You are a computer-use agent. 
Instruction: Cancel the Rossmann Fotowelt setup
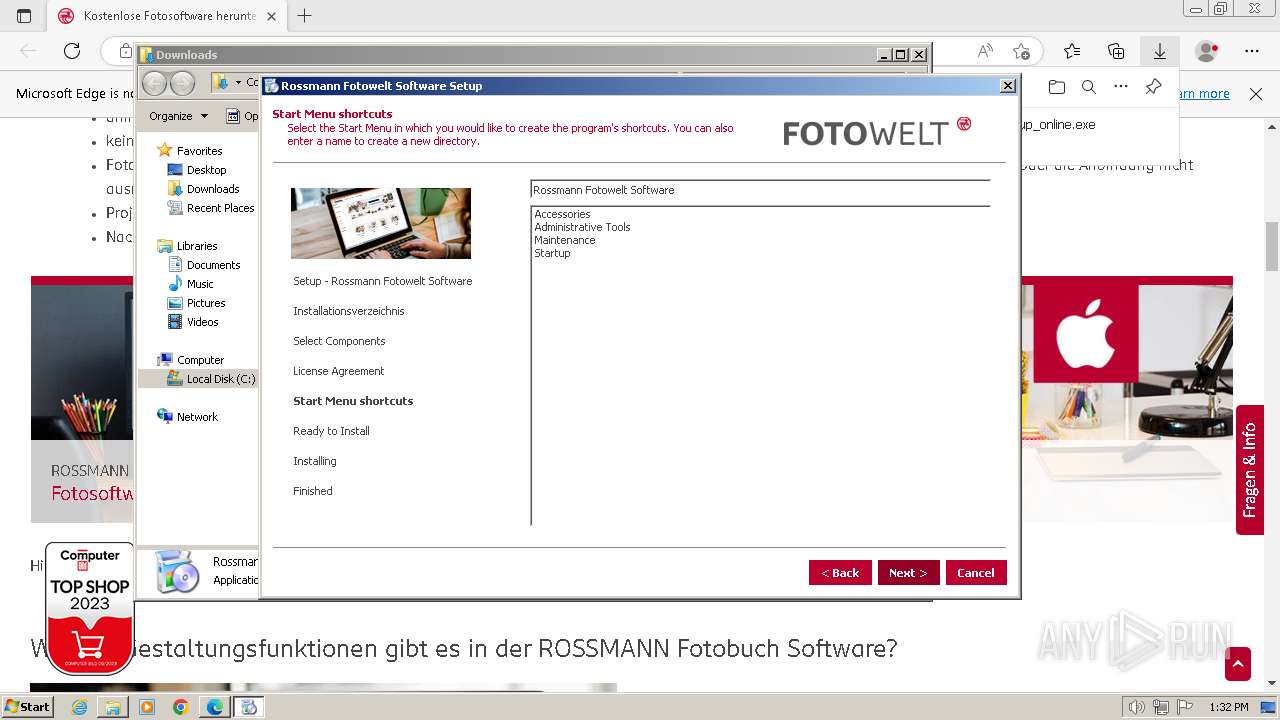click(x=976, y=572)
